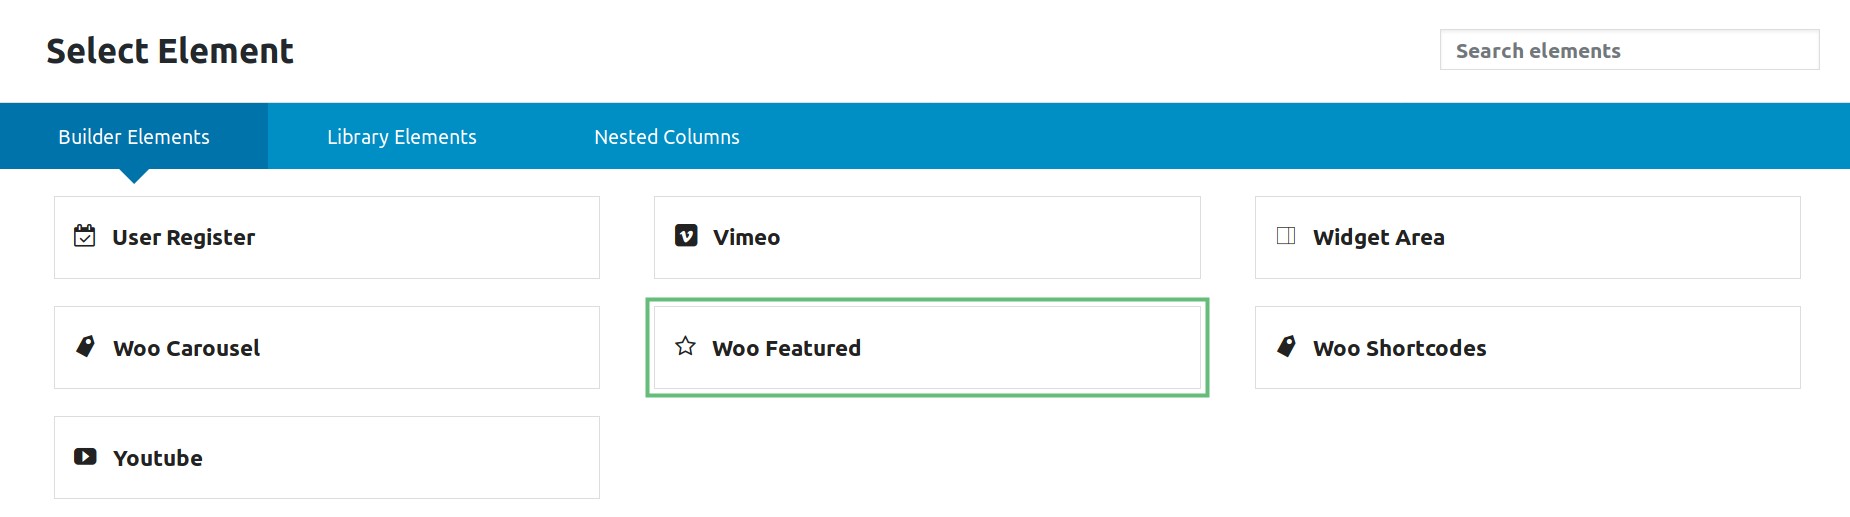The width and height of the screenshot is (1850, 517).
Task: Add the Youtube element
Action: coord(327,457)
